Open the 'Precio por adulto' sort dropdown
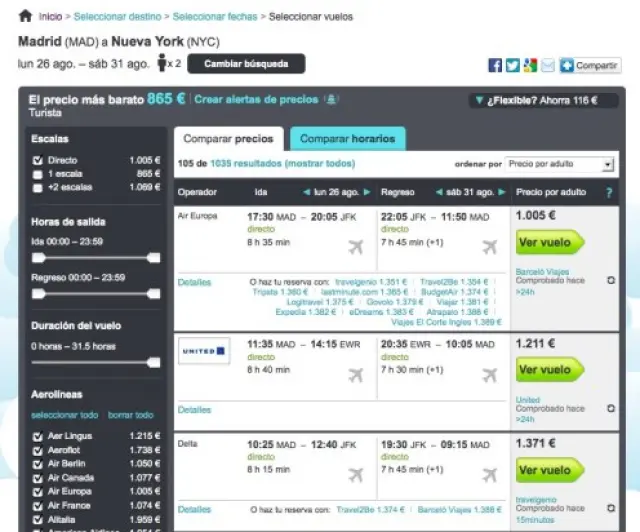This screenshot has height=532, width=640. pyautogui.click(x=559, y=164)
